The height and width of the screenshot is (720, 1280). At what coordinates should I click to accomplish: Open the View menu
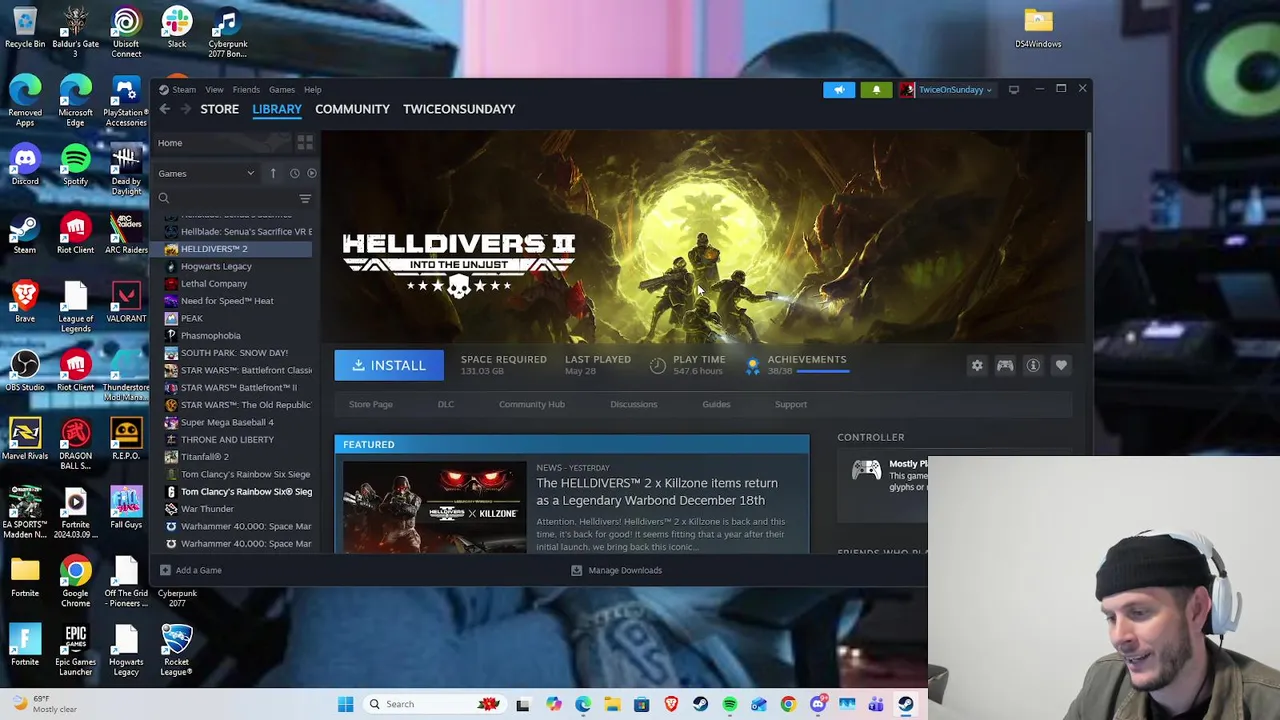click(x=214, y=90)
